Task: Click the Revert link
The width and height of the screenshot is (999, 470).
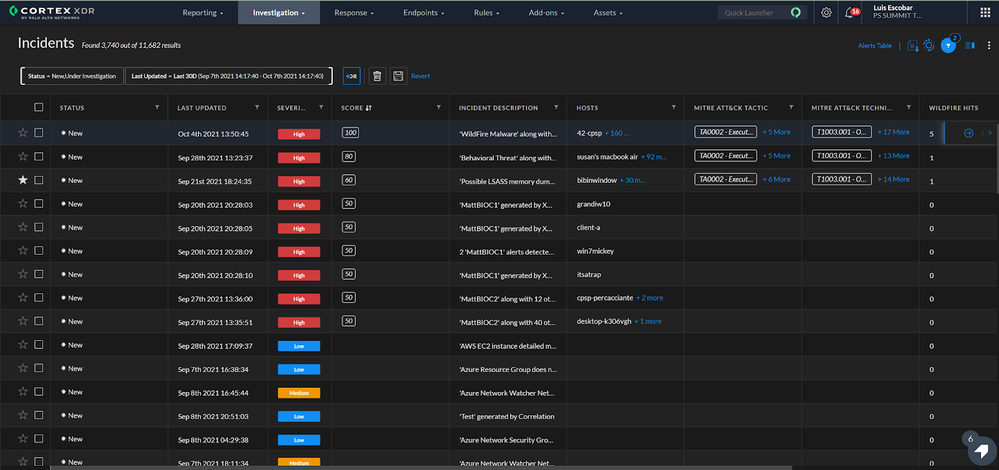Action: (x=421, y=76)
